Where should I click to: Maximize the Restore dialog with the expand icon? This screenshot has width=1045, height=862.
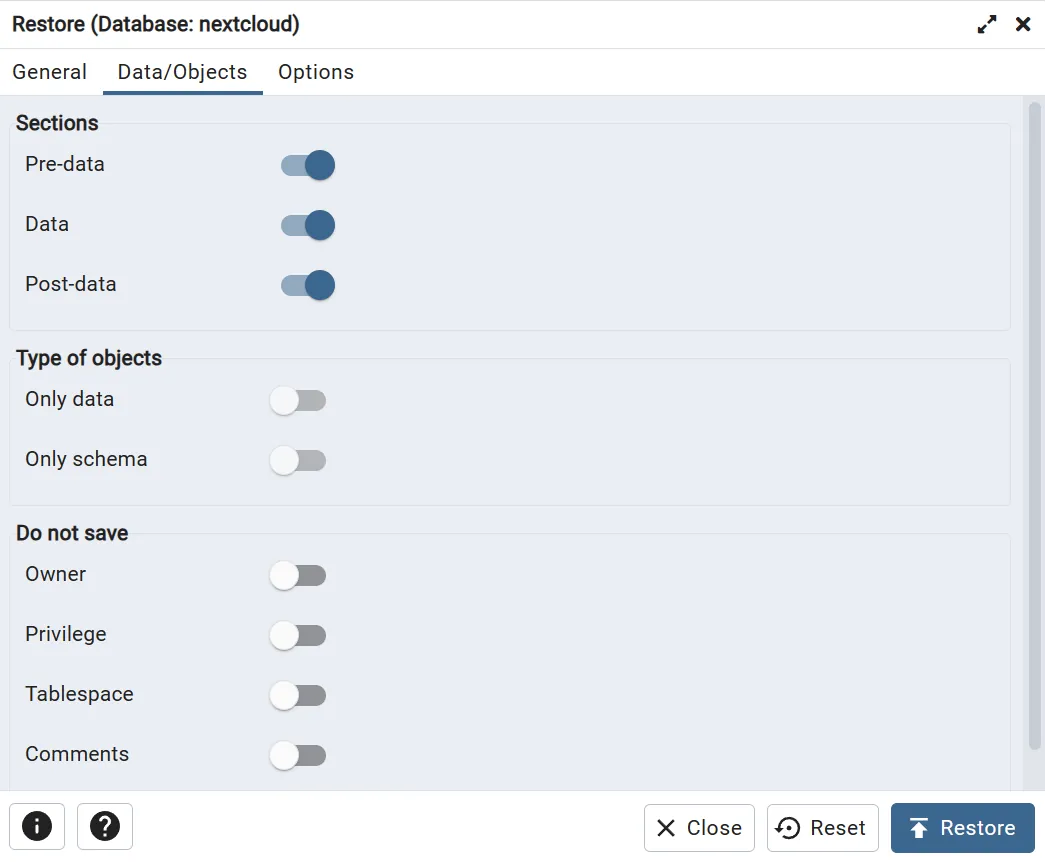tap(987, 25)
